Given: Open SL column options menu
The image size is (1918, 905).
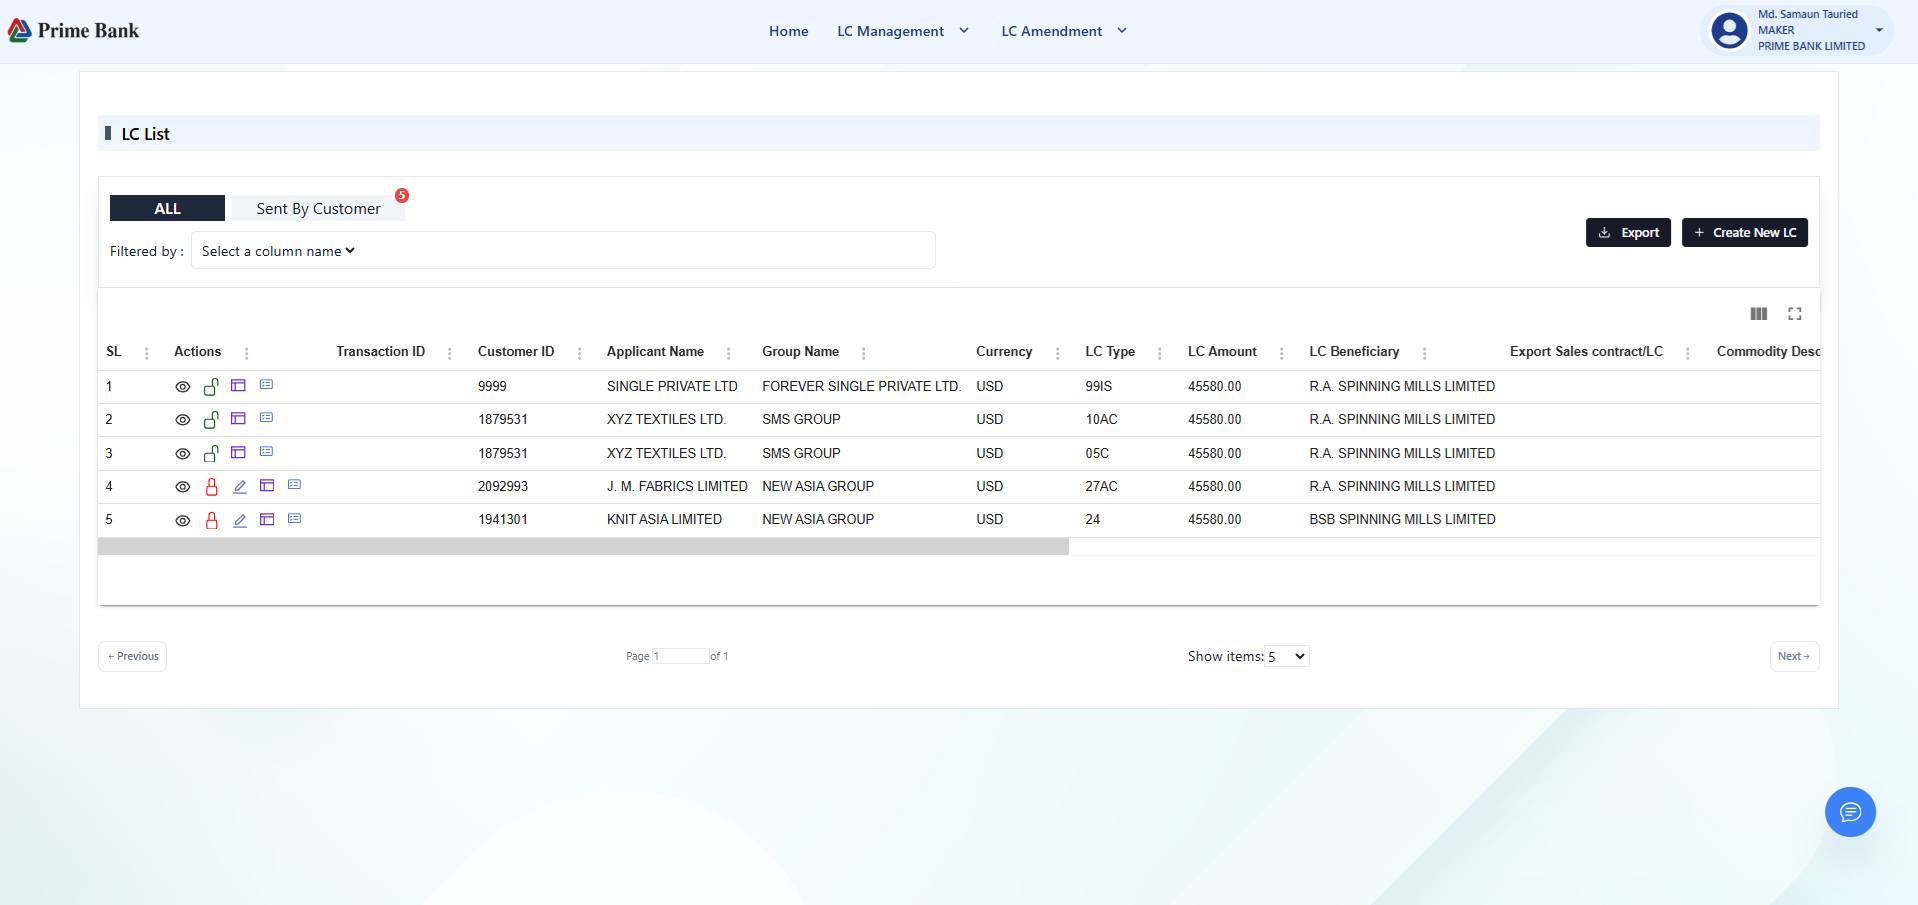Looking at the screenshot, I should point(147,353).
